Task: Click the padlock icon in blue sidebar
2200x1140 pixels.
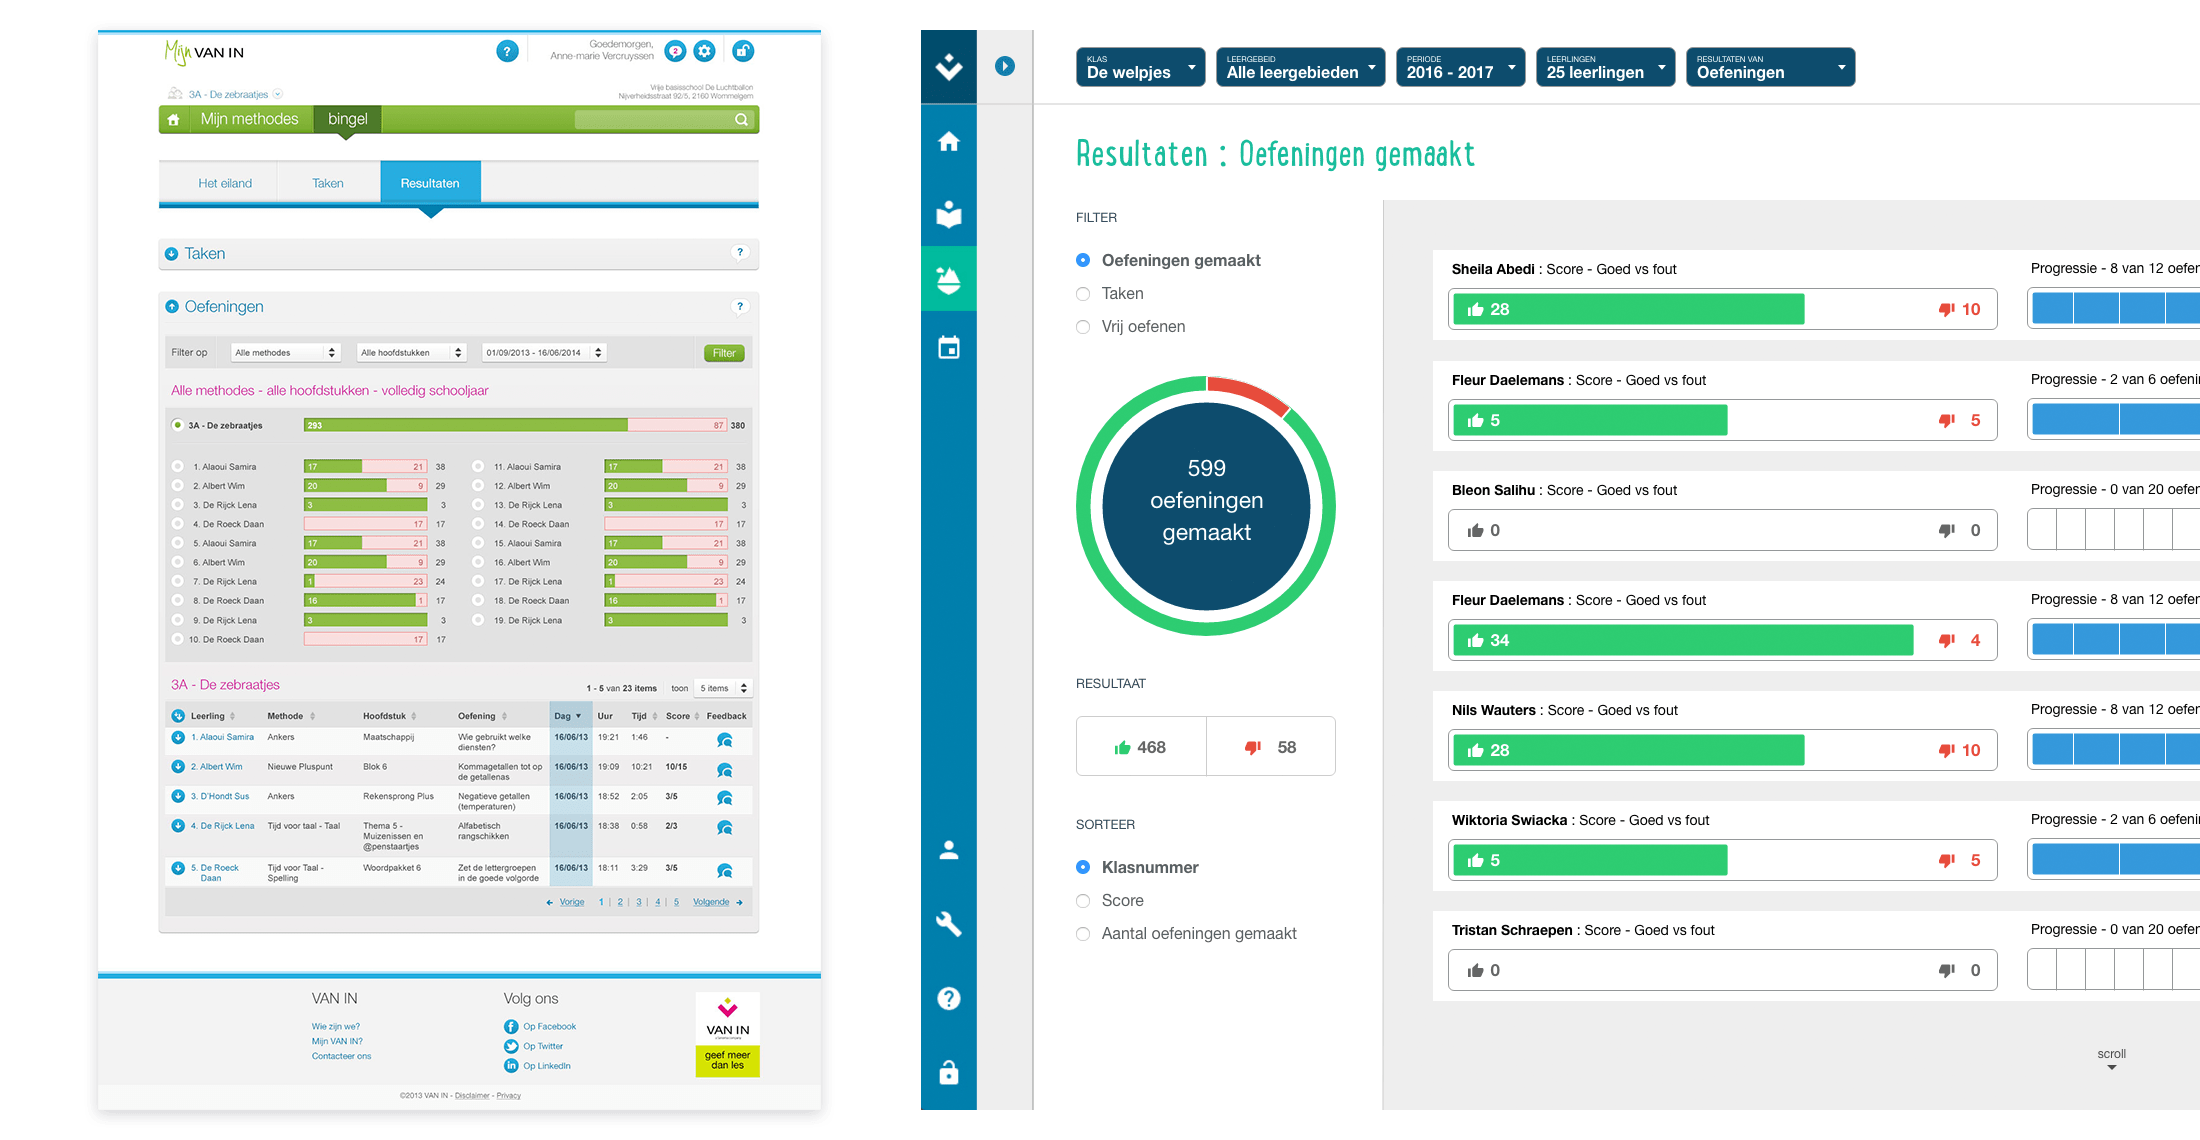Action: click(948, 1072)
